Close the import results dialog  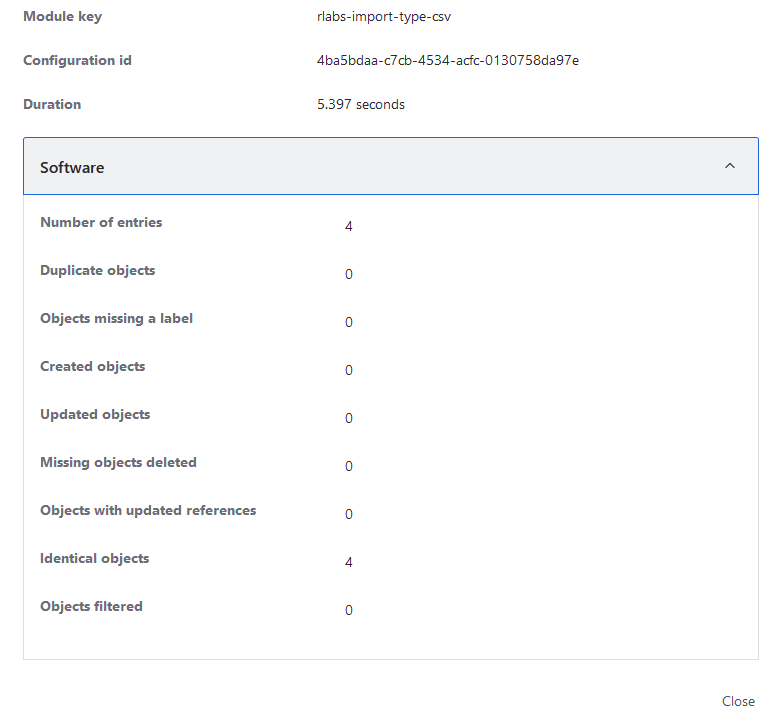738,701
